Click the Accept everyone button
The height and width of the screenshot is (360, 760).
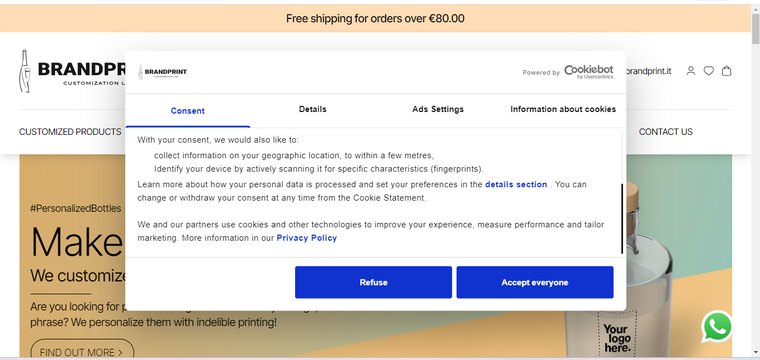[x=535, y=282]
